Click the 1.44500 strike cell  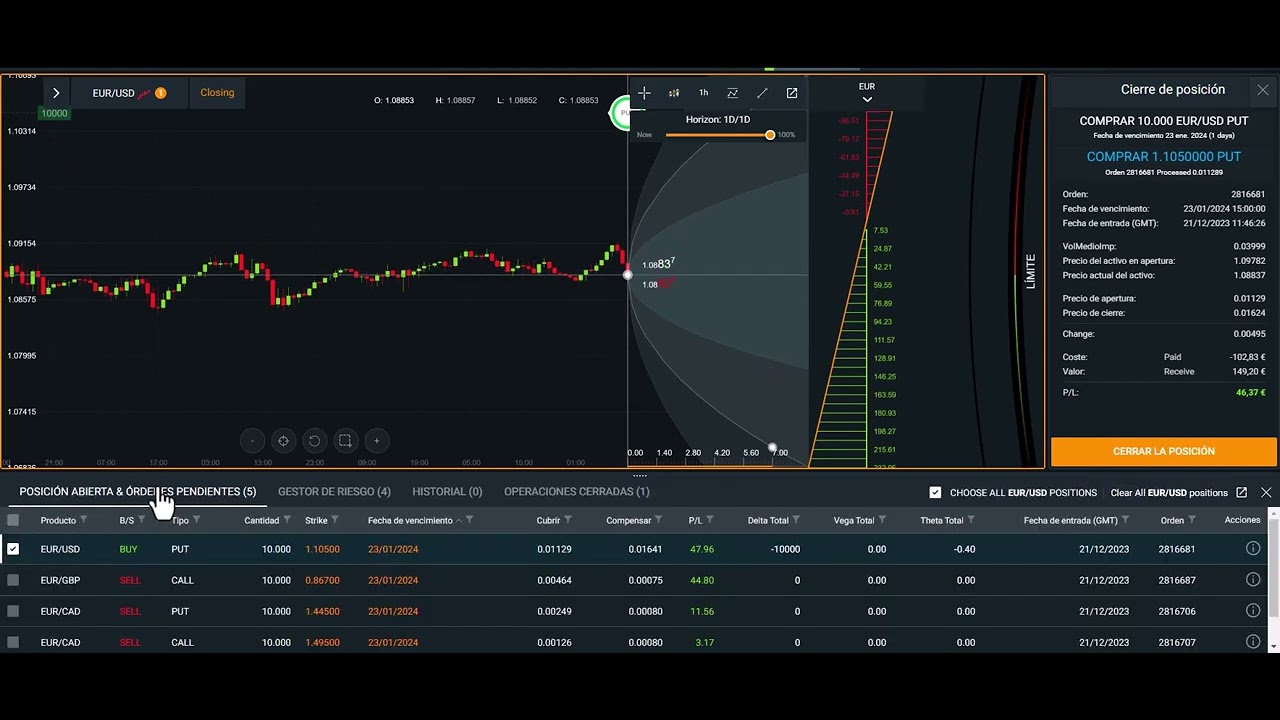(x=322, y=611)
